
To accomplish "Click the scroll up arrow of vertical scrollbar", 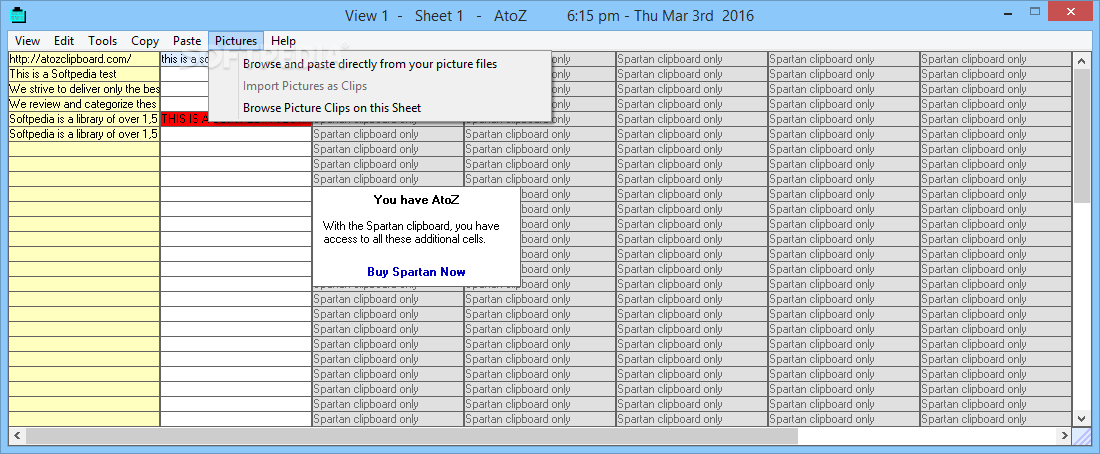I will point(1082,59).
